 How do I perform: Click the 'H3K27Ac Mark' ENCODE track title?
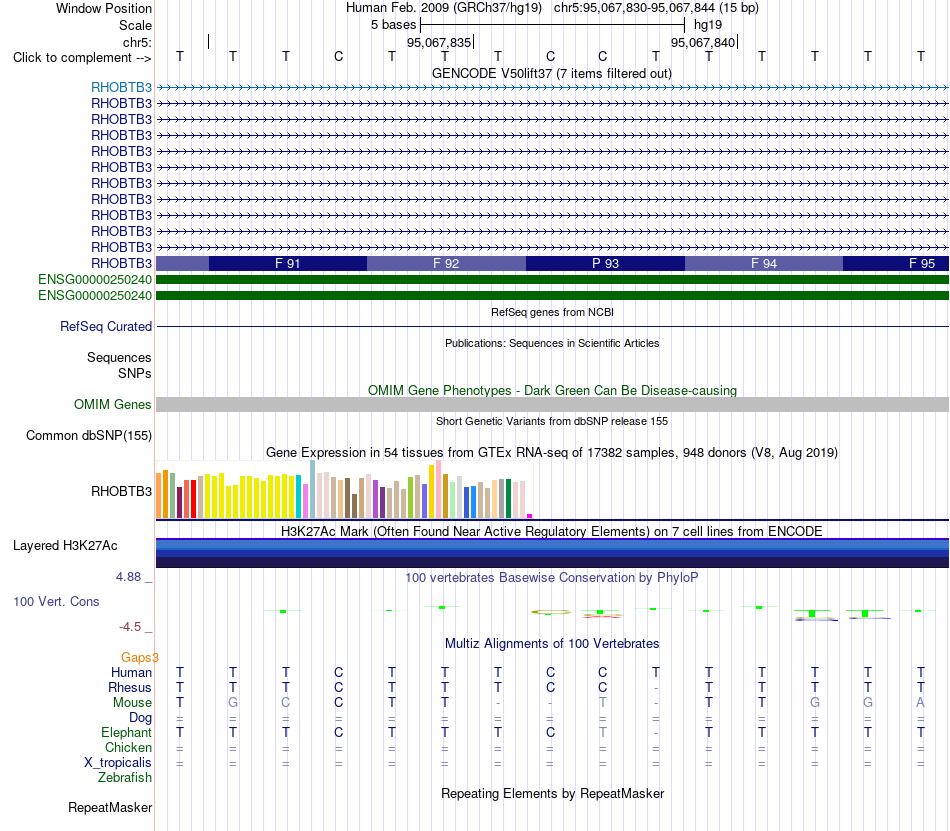(x=552, y=531)
